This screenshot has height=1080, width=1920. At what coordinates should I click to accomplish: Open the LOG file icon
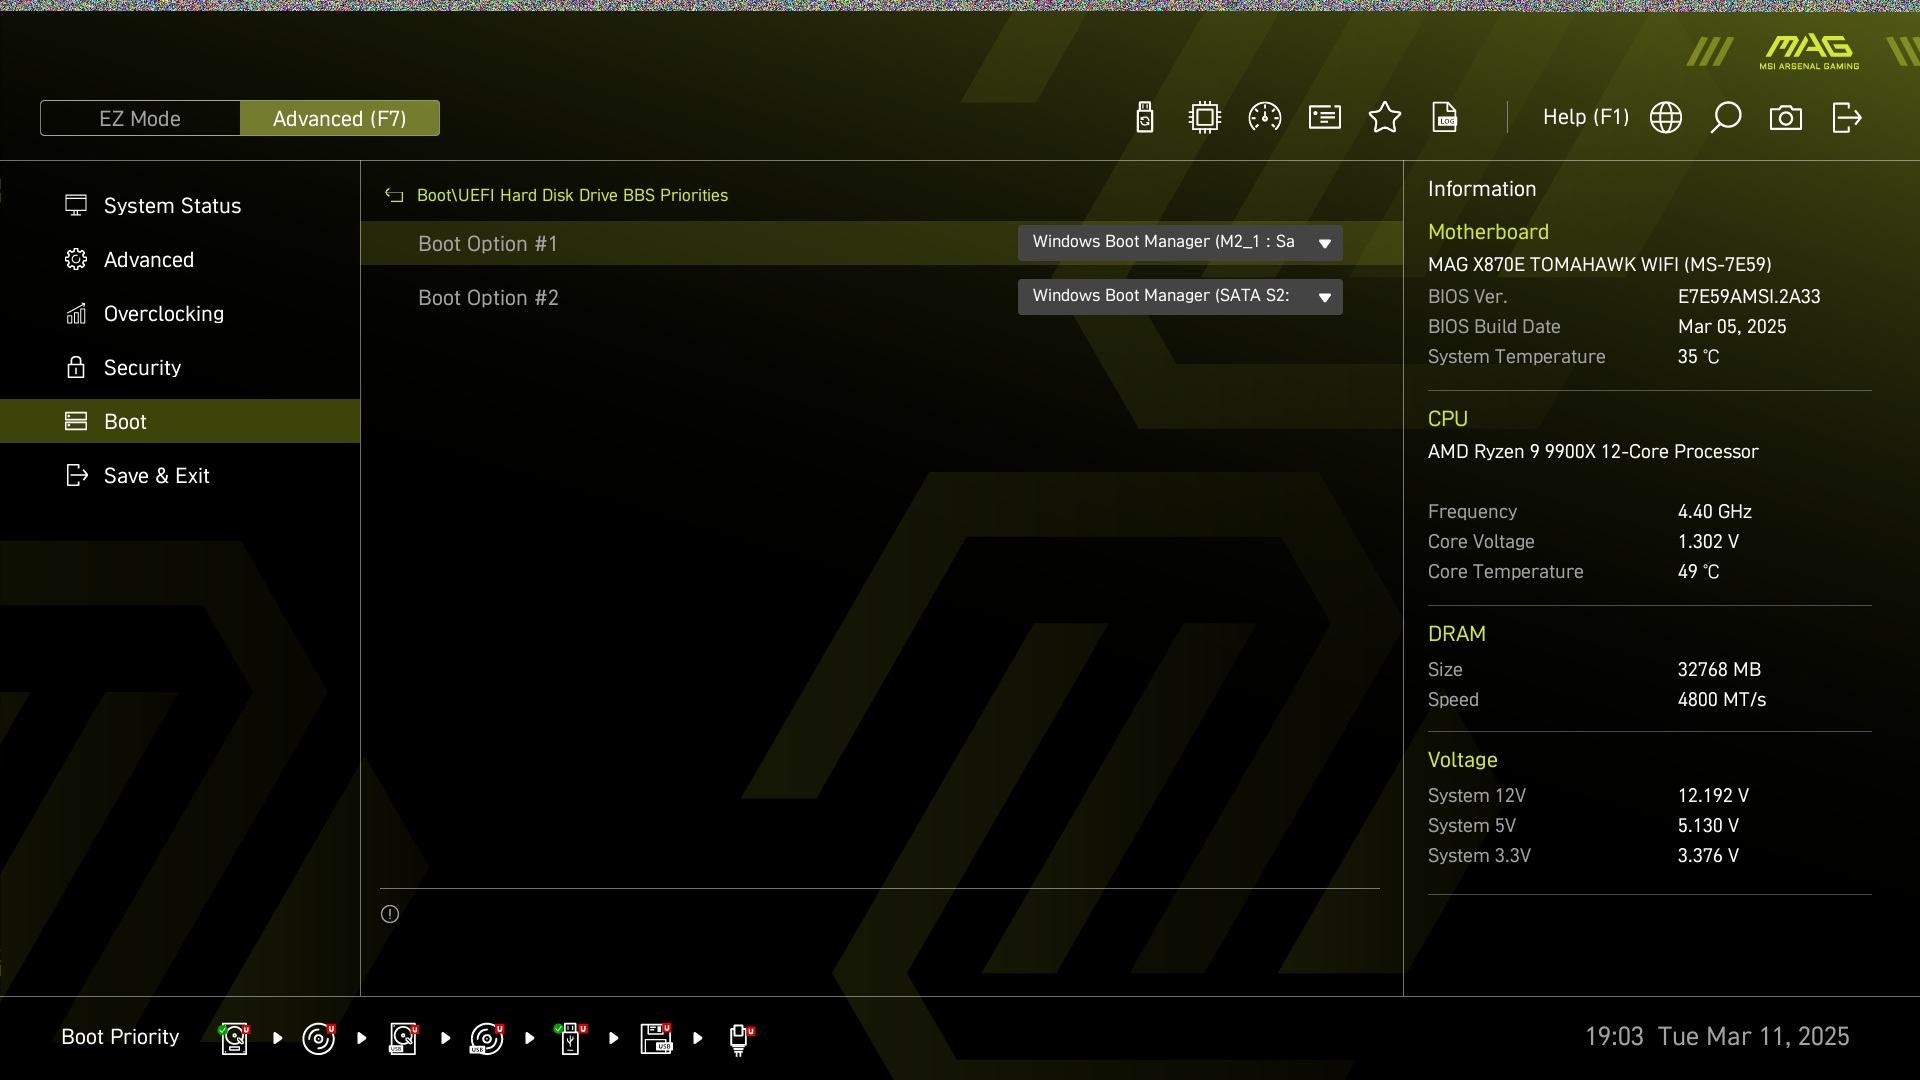[x=1445, y=118]
